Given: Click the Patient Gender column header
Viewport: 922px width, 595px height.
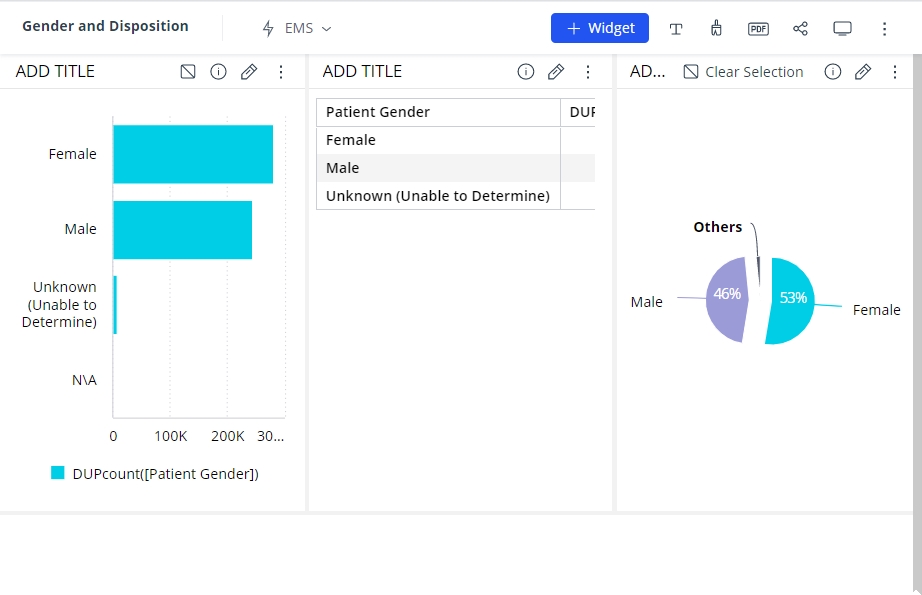Looking at the screenshot, I should 438,112.
